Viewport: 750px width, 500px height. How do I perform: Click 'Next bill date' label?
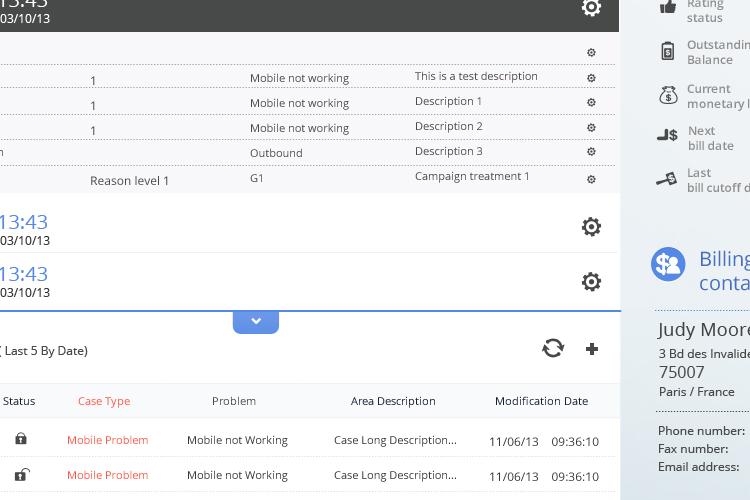pyautogui.click(x=711, y=138)
